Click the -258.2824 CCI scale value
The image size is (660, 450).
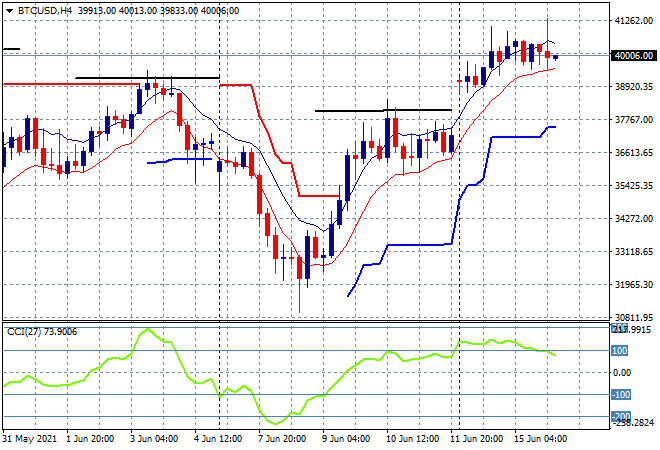[x=633, y=423]
